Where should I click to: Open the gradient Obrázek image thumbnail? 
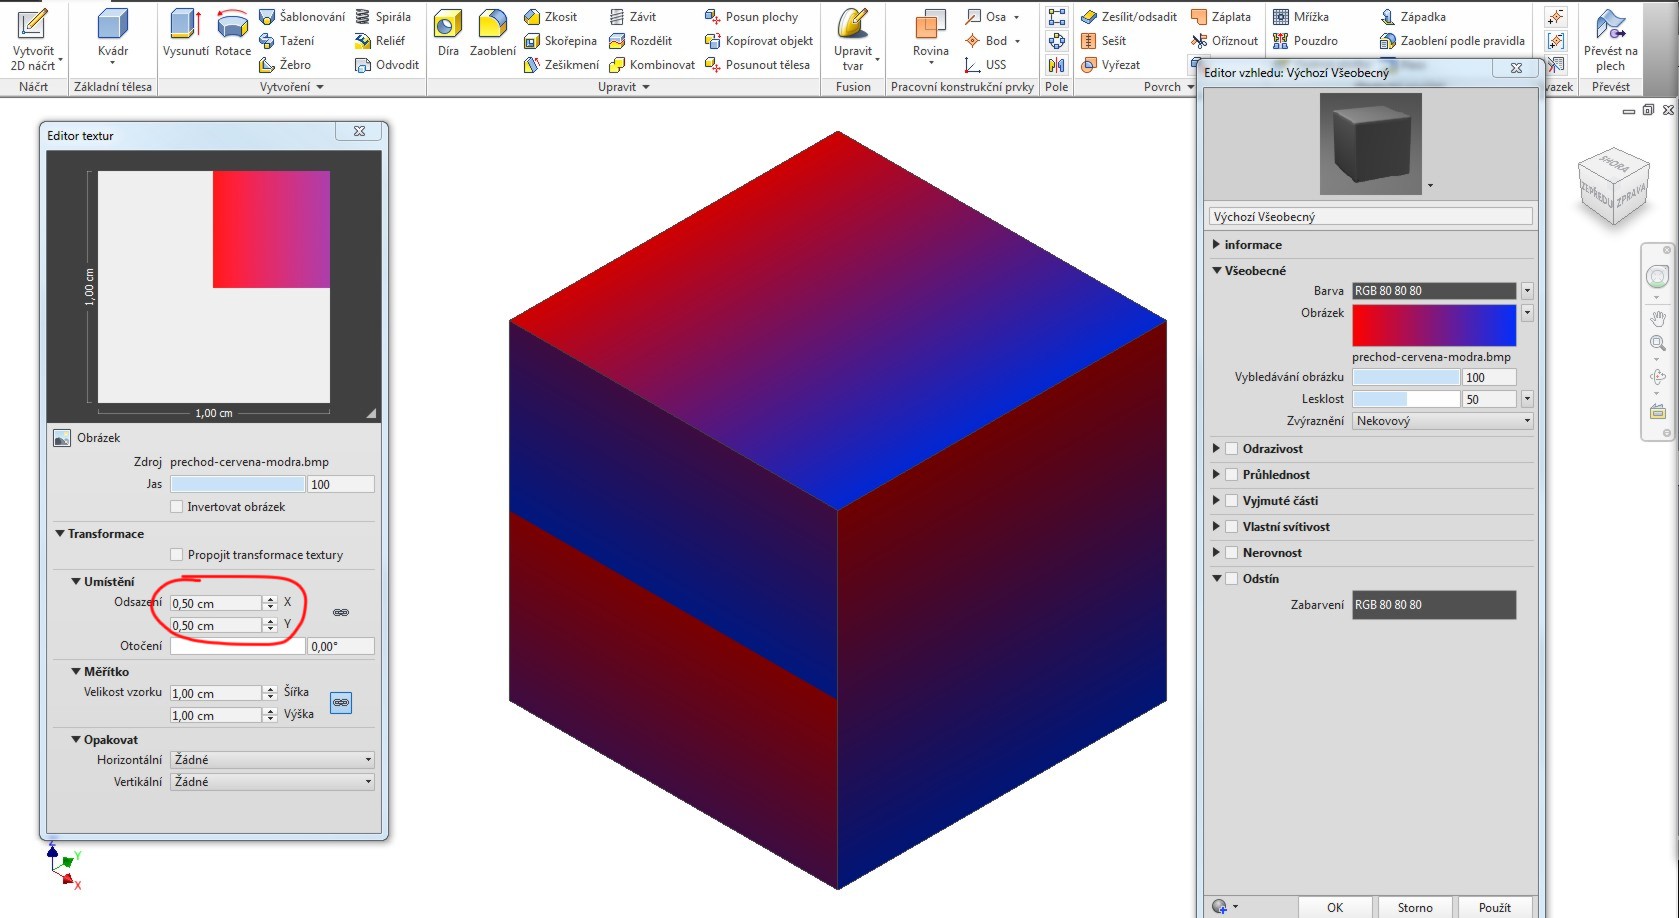tap(1434, 326)
